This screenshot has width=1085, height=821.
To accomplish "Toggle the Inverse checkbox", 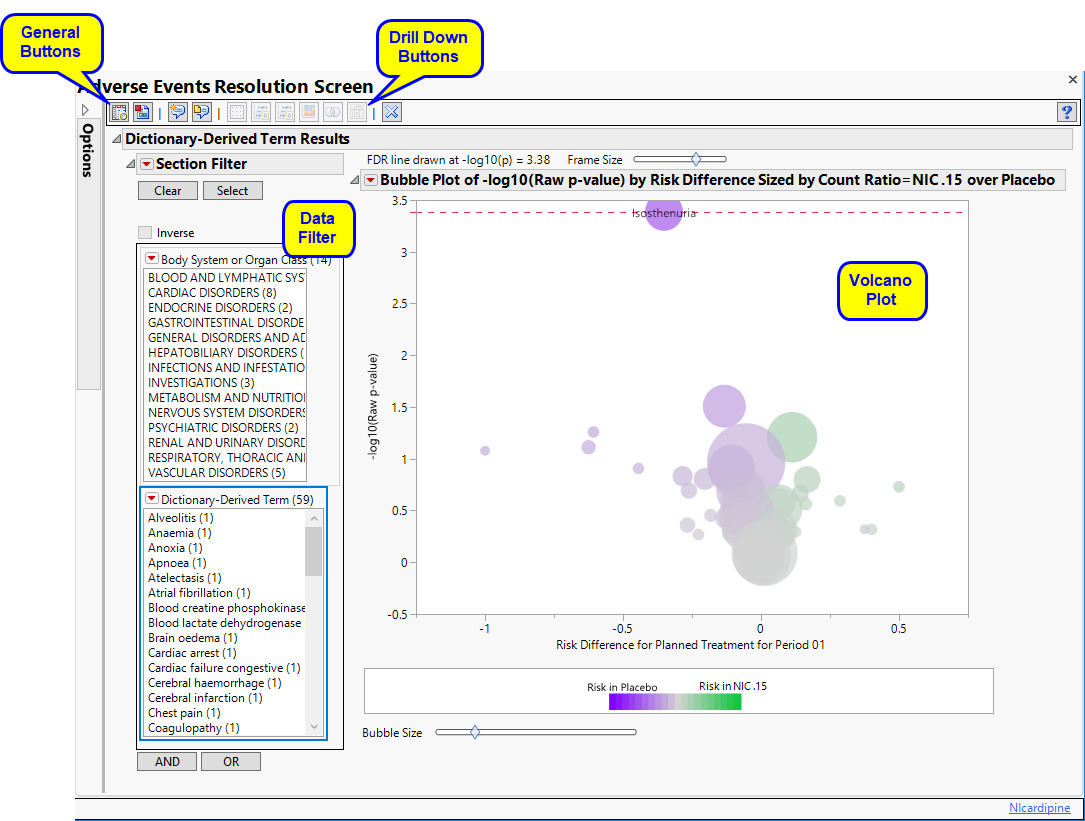I will coord(146,233).
